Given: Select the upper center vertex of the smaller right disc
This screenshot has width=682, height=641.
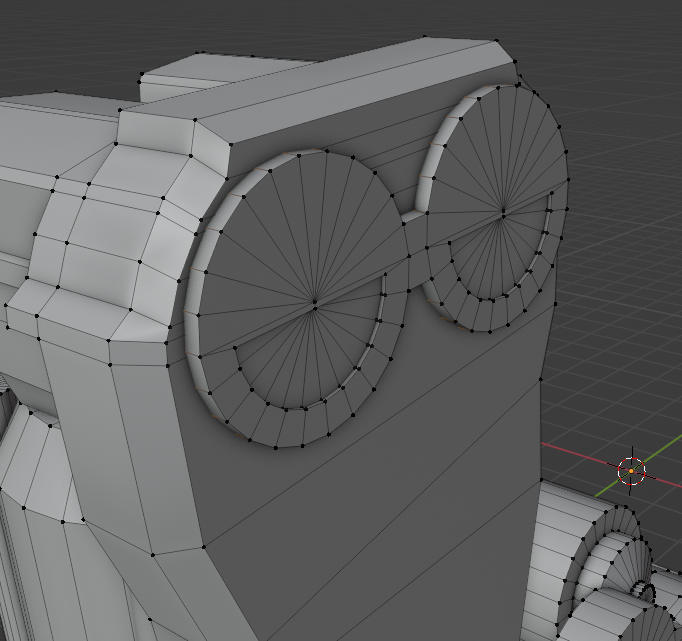Looking at the screenshot, I should pos(504,211).
